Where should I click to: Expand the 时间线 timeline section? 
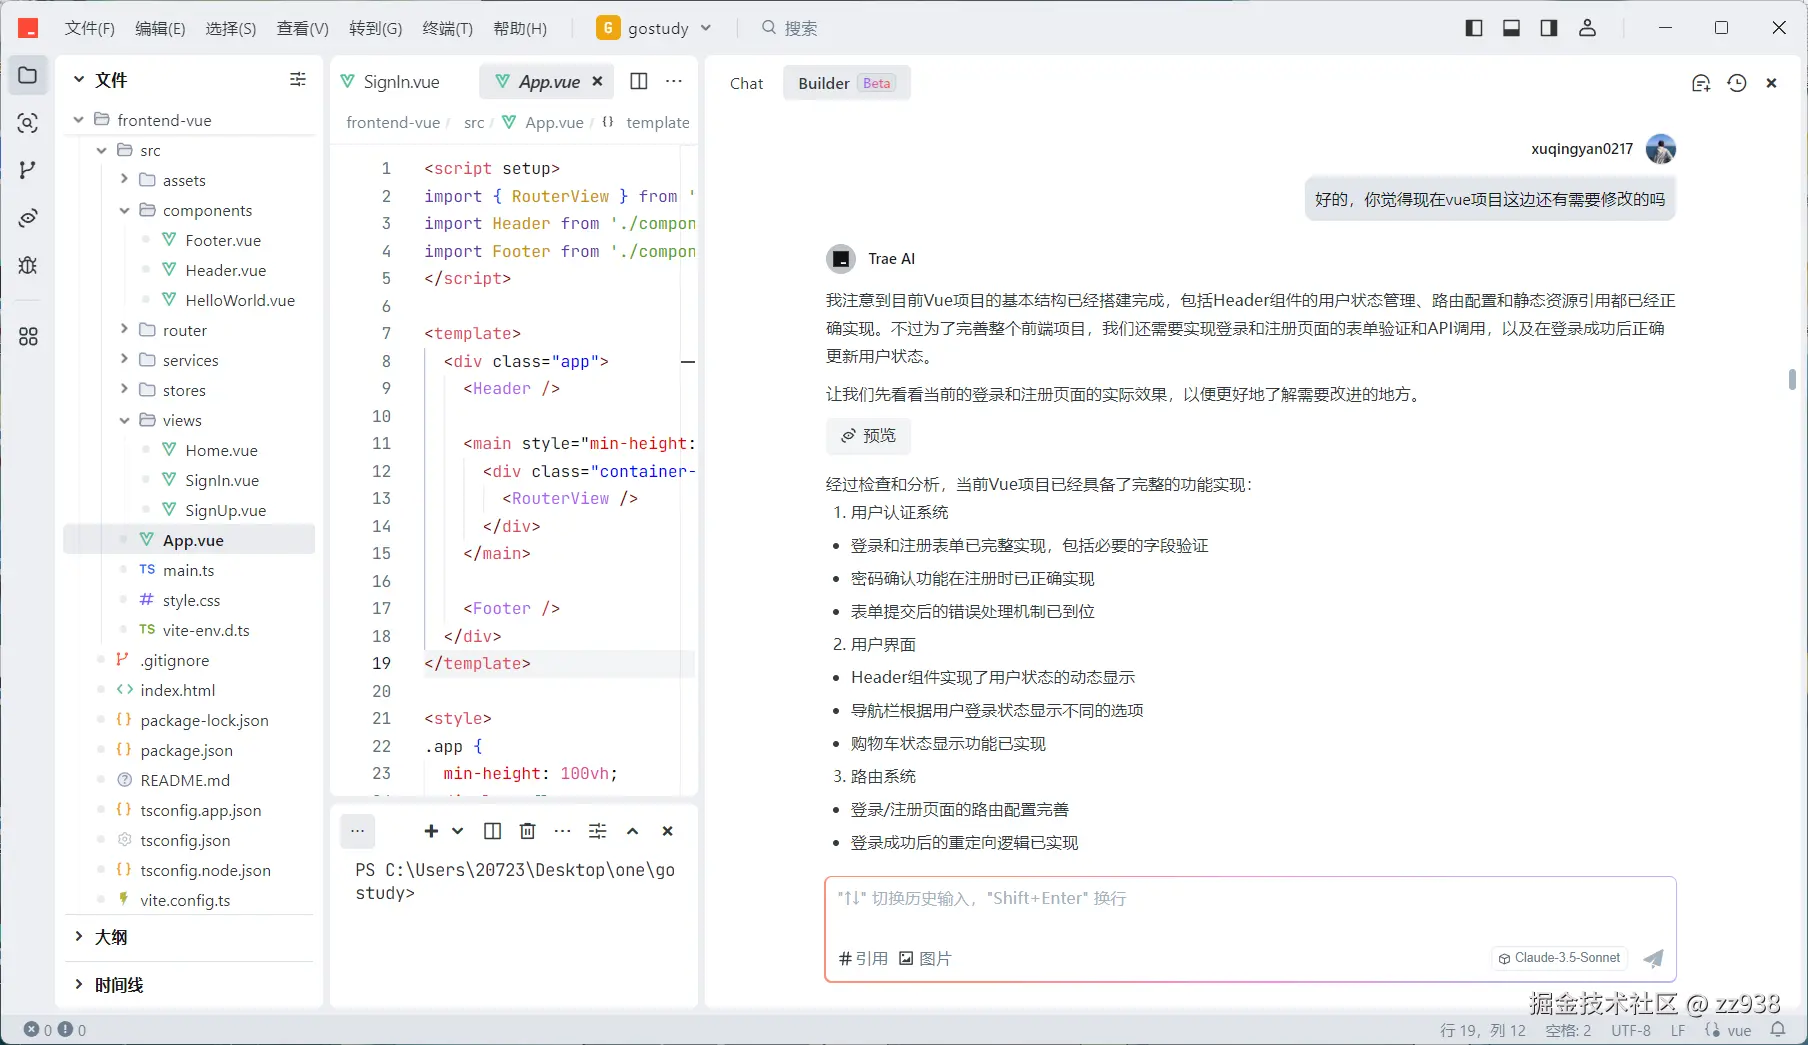click(79, 985)
